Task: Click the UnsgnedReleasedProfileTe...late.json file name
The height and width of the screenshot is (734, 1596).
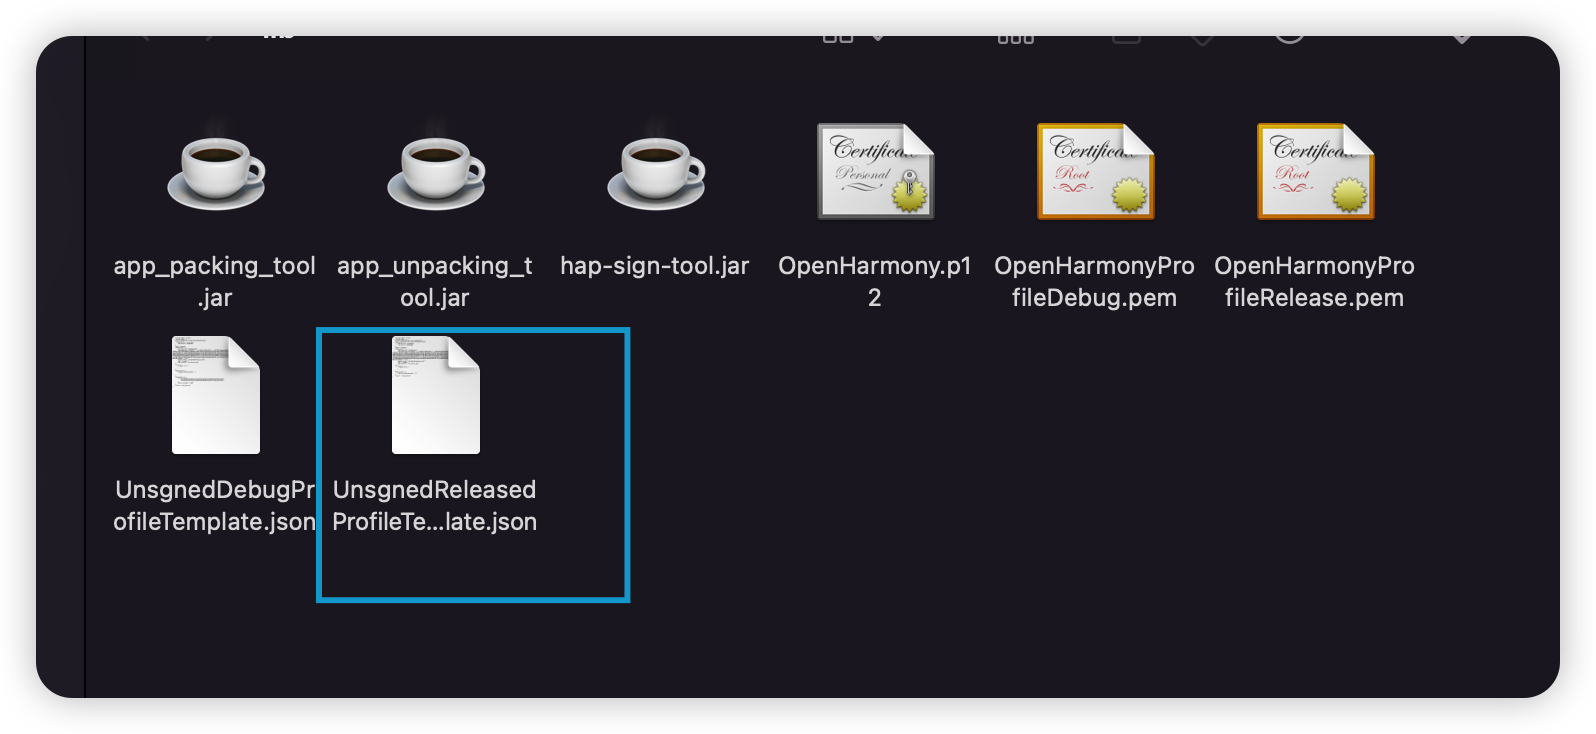Action: [435, 505]
